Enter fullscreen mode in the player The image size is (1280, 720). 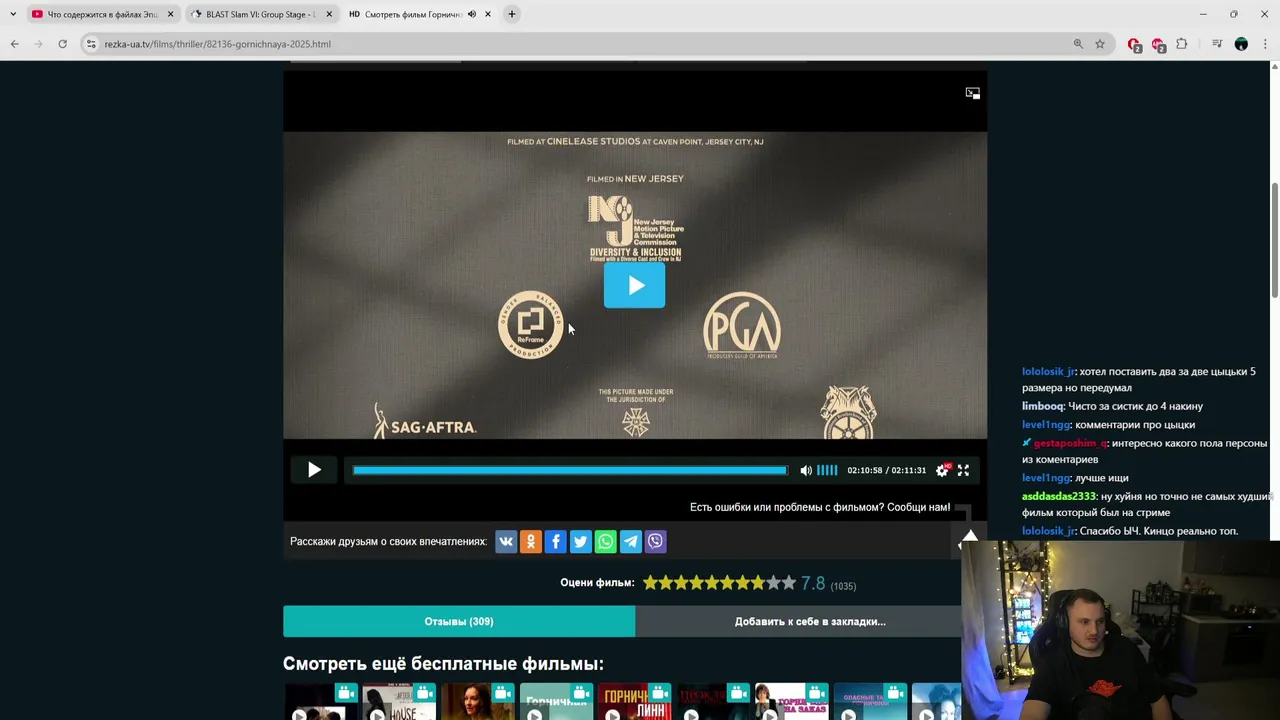click(x=963, y=470)
